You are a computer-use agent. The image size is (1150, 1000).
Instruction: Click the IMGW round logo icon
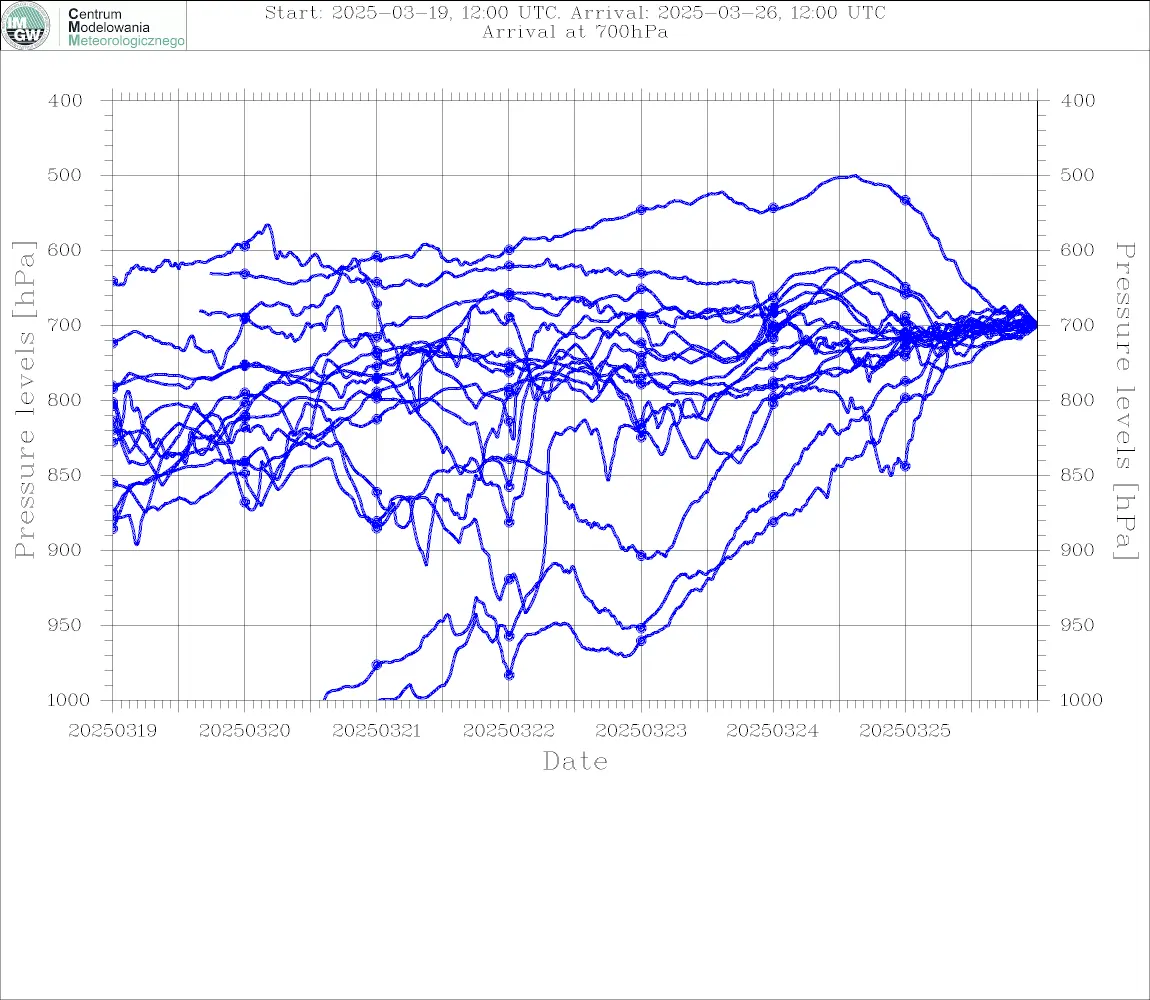pos(26,26)
